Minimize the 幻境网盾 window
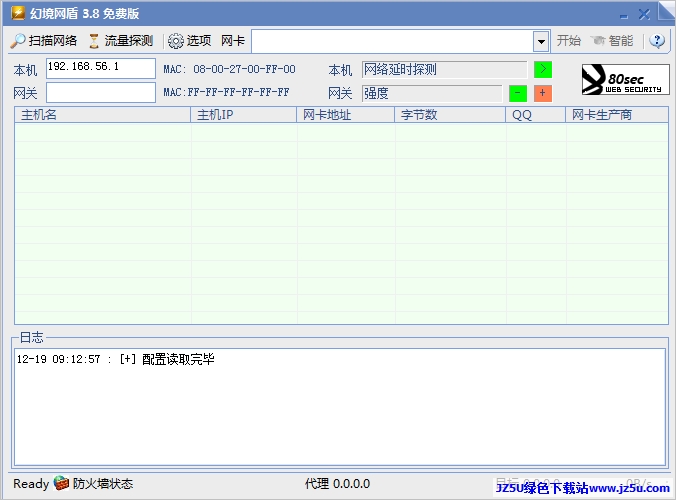This screenshot has width=676, height=500. click(x=623, y=16)
